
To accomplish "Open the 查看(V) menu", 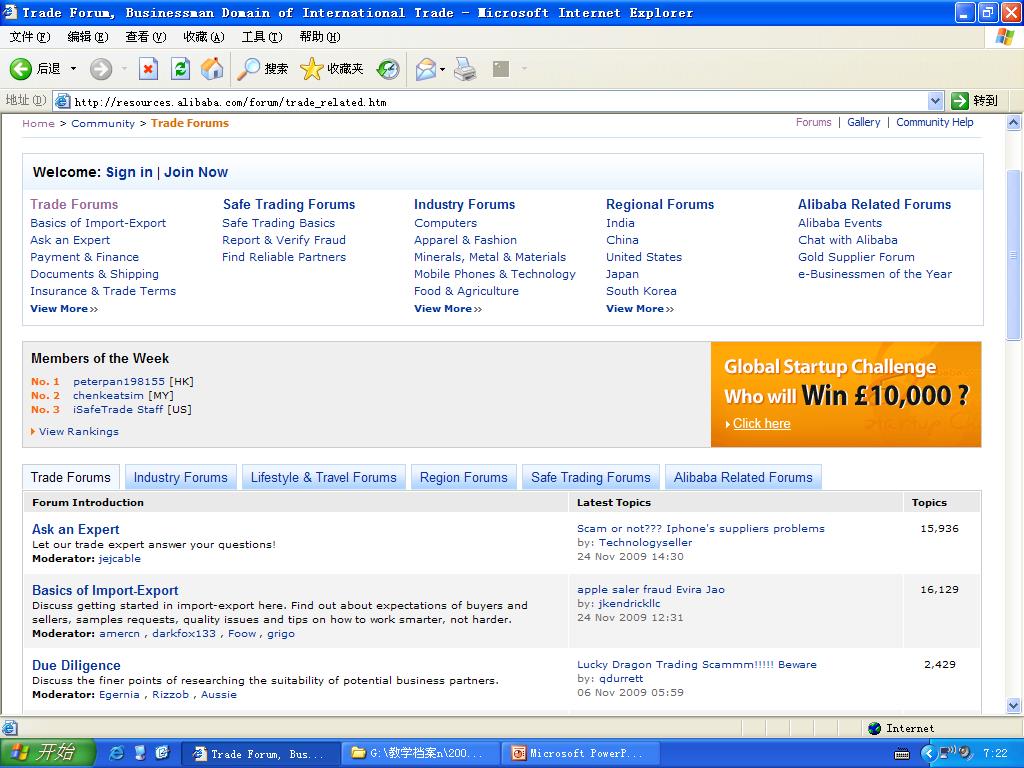I will (146, 37).
